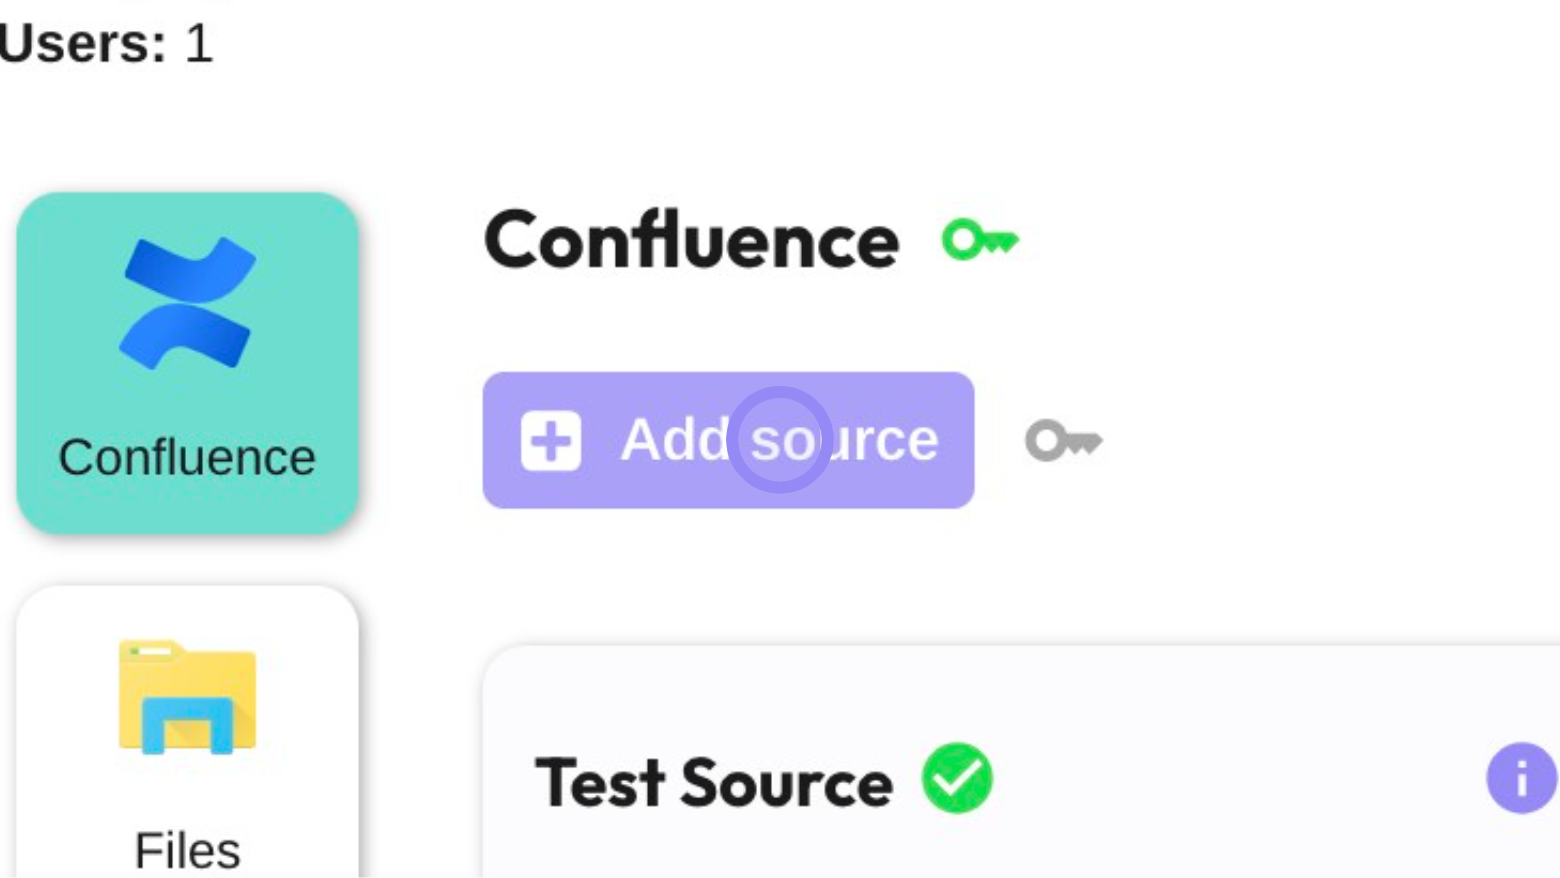The height and width of the screenshot is (878, 1560).
Task: Click the Confluence page heading
Action: [691, 241]
